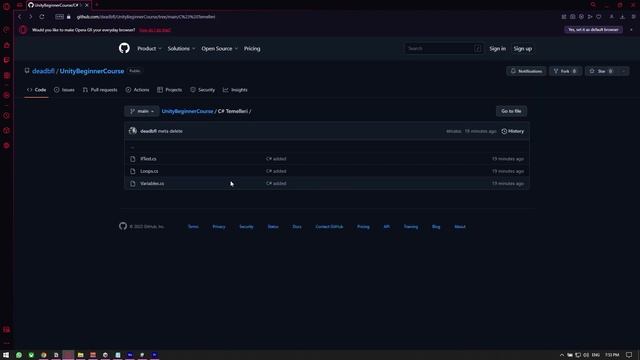Open the profile icon in browser toolbar

611,17
